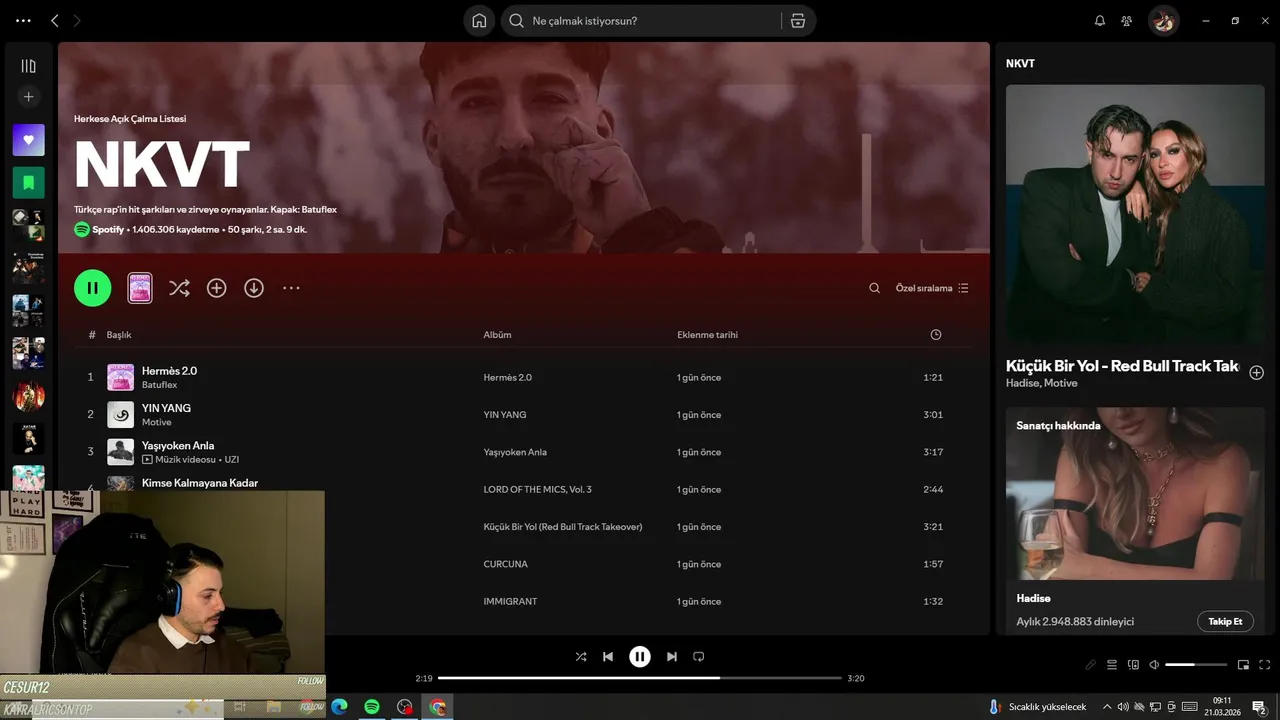This screenshot has height=720, width=1280.
Task: Open 'Özel sıralama' sort dropdown
Action: [x=932, y=288]
